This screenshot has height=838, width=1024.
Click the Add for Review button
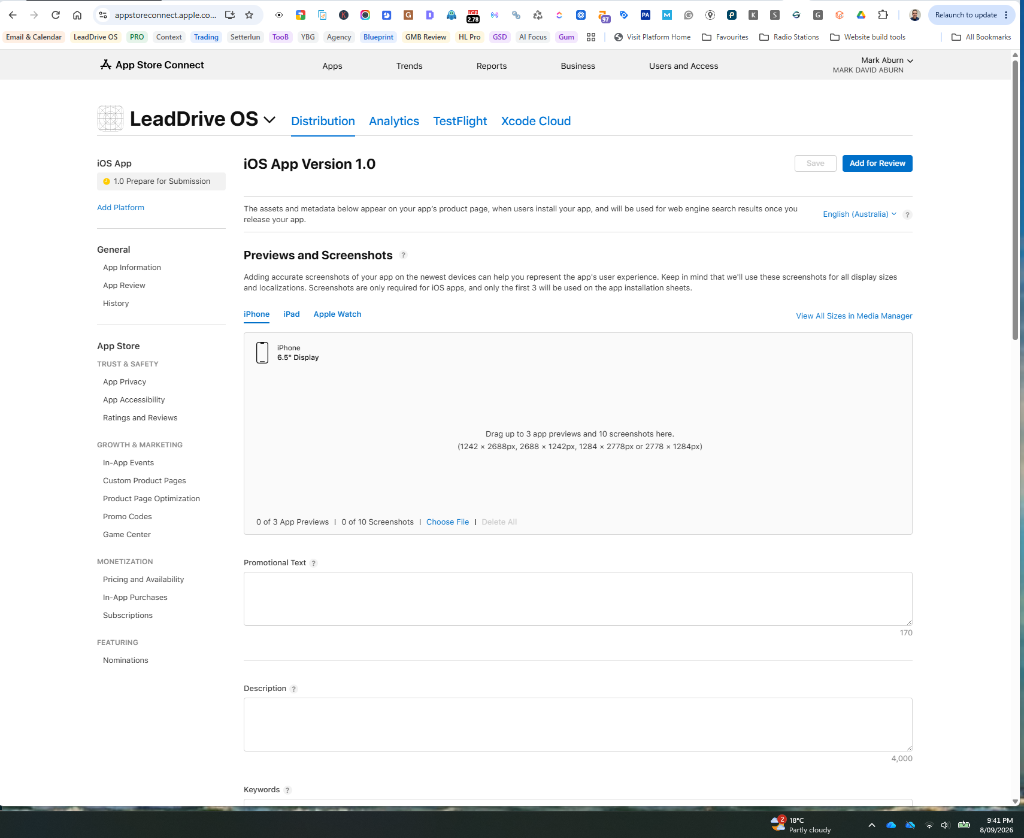(877, 163)
